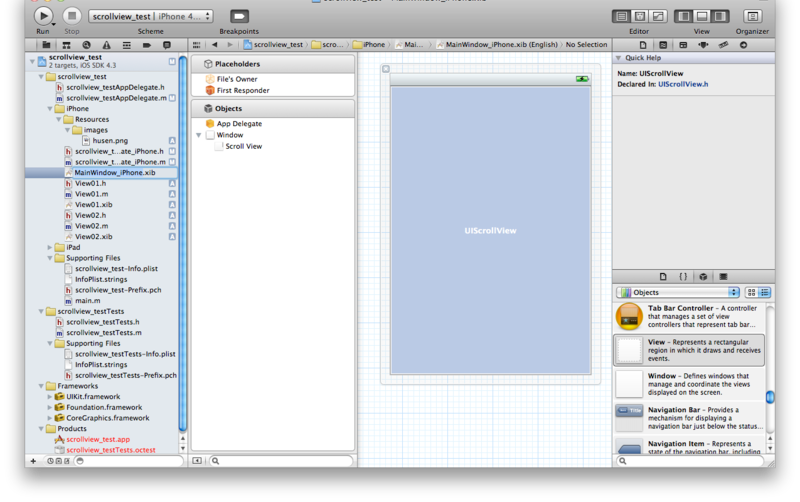This screenshot has width=800, height=502.
Task: Select Scroll View in document outline
Action: 243,146
